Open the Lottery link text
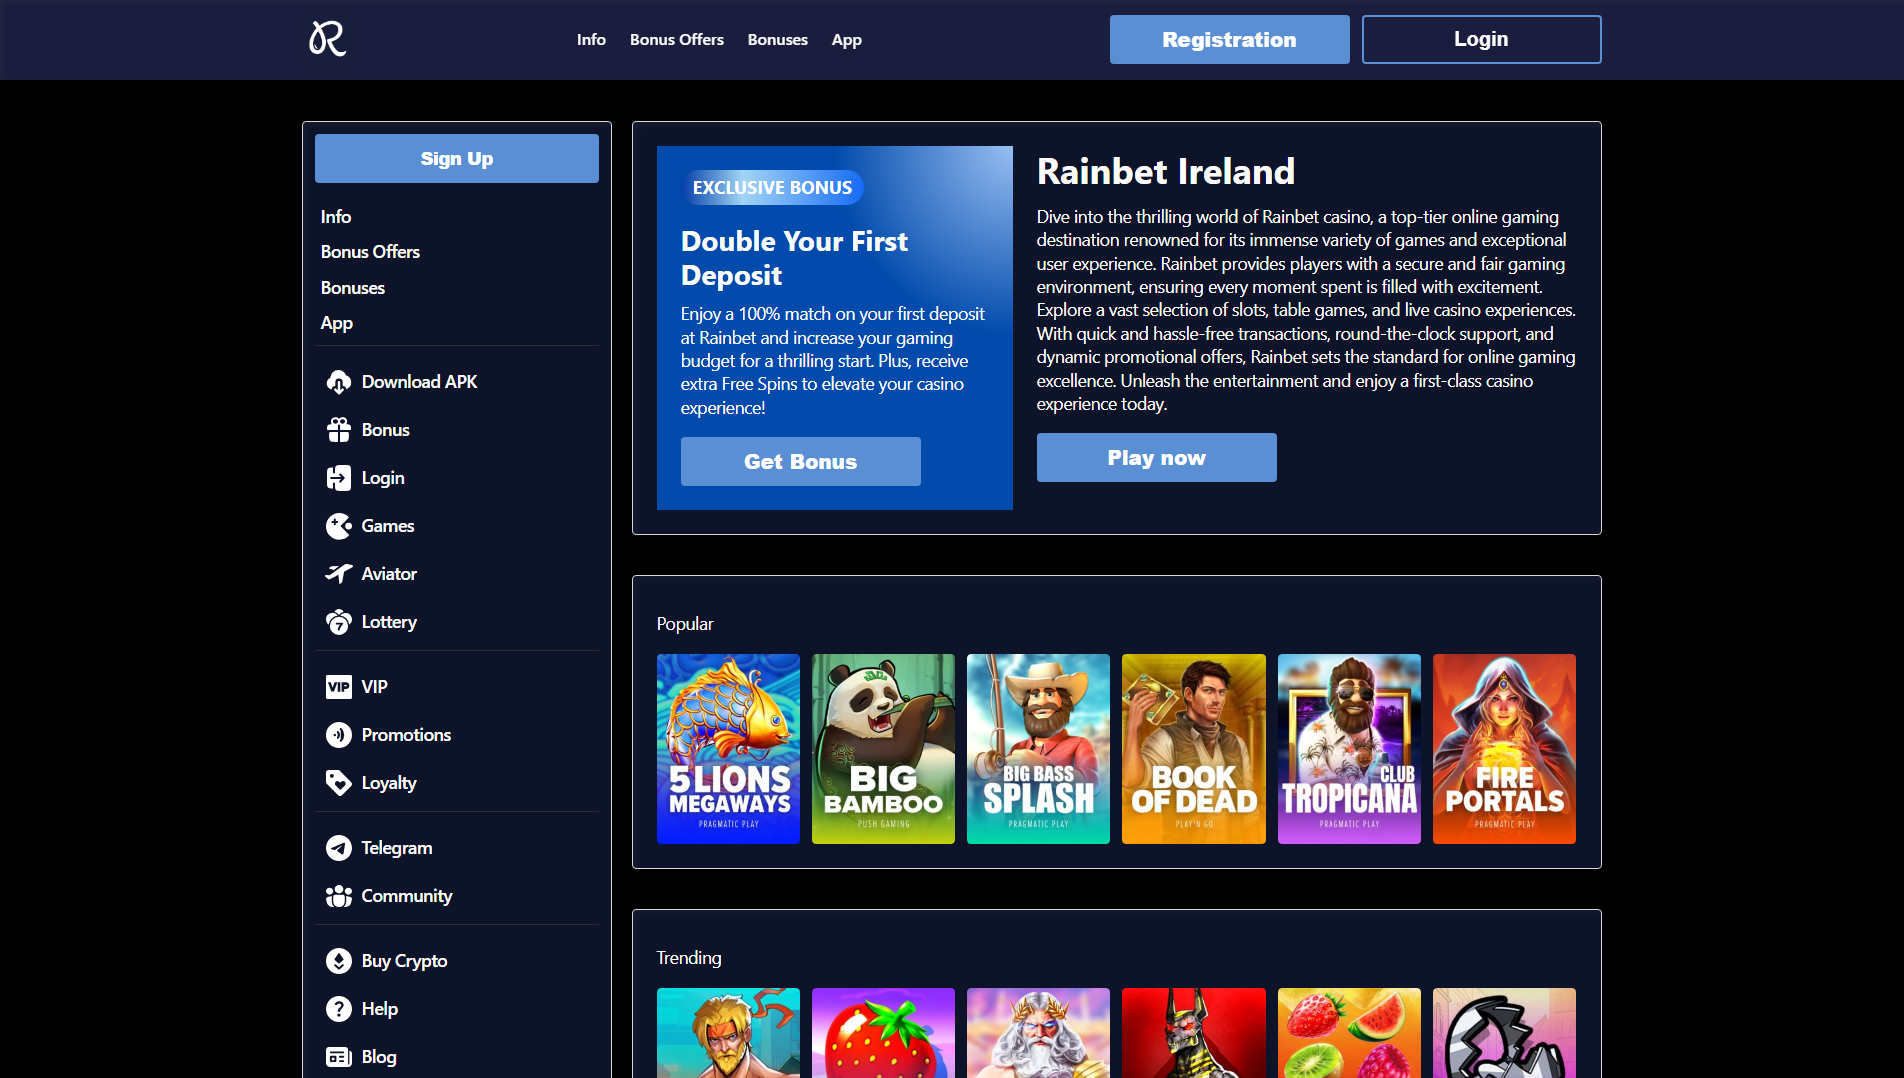 389,622
